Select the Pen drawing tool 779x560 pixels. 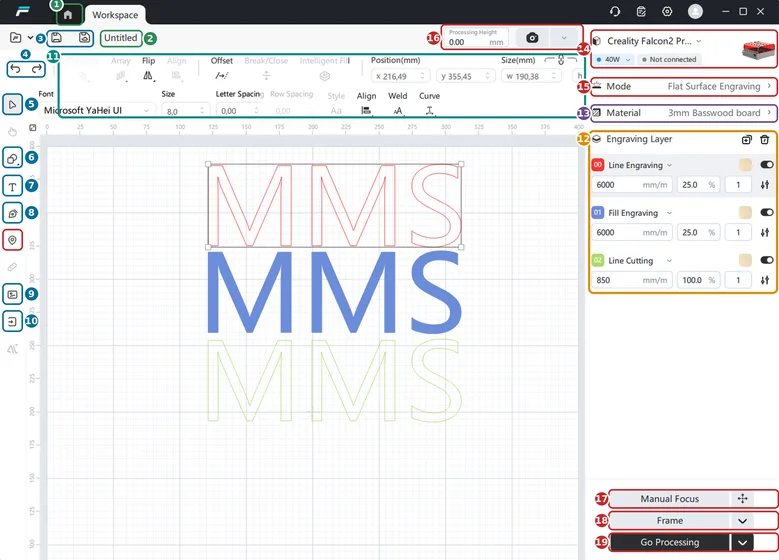12,213
